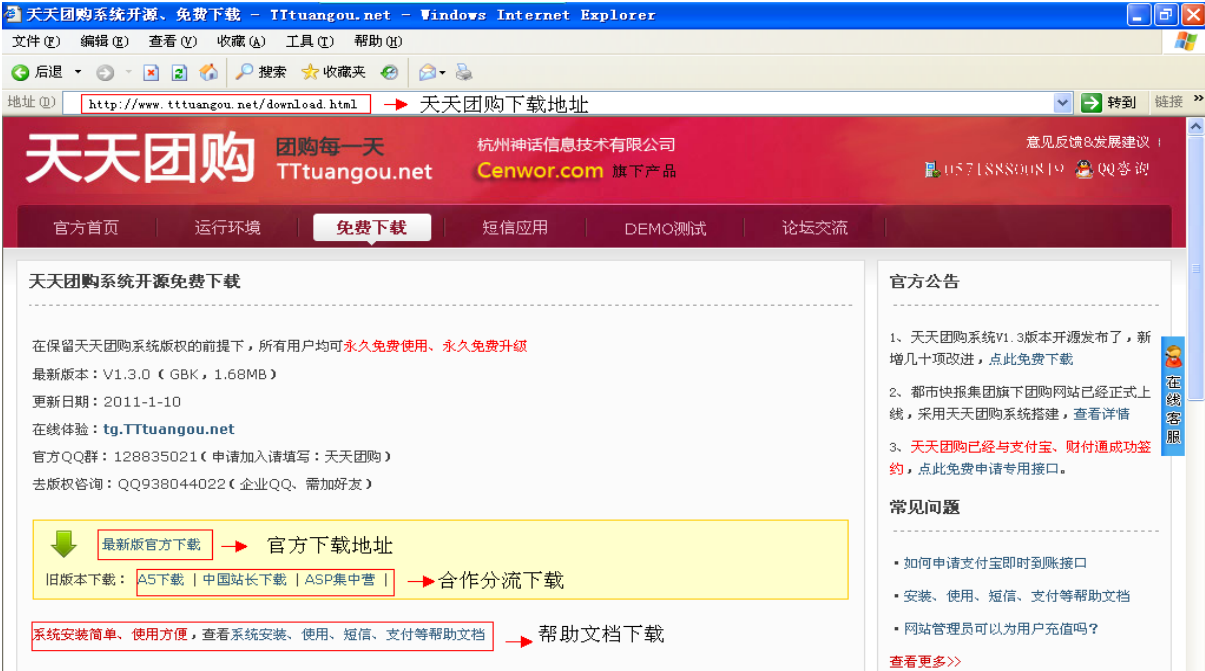Click the Stop loading icon
The height and width of the screenshot is (671, 1205).
[151, 72]
